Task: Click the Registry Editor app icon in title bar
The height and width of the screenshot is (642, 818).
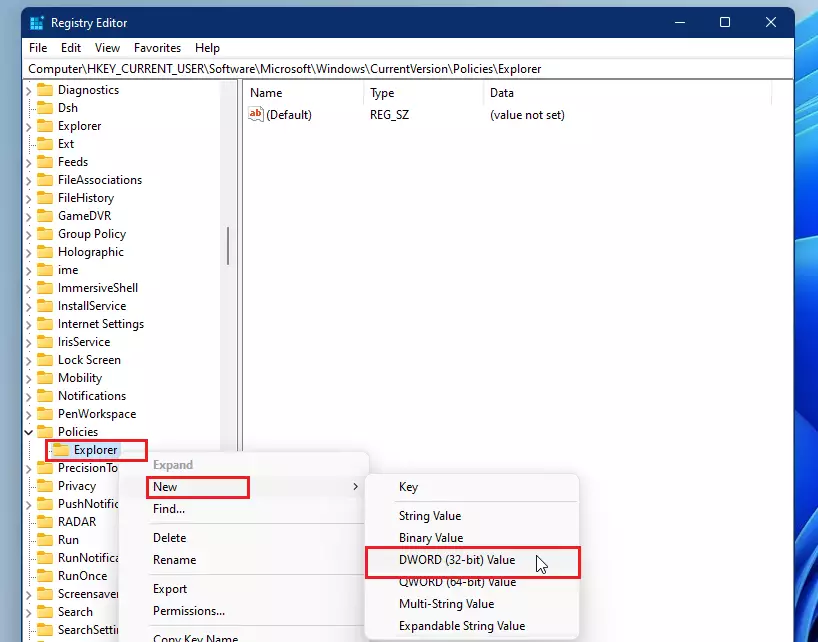Action: coord(37,23)
